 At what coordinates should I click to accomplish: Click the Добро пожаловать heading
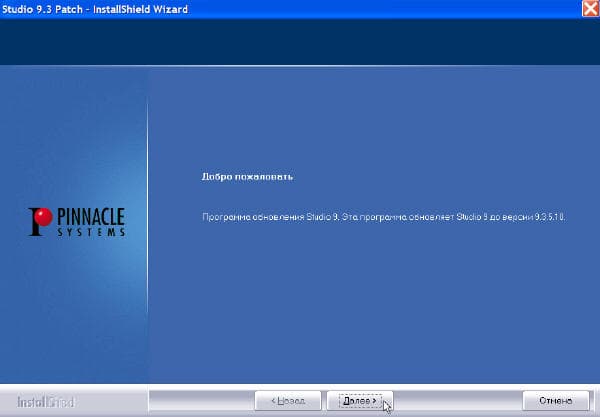click(x=247, y=177)
